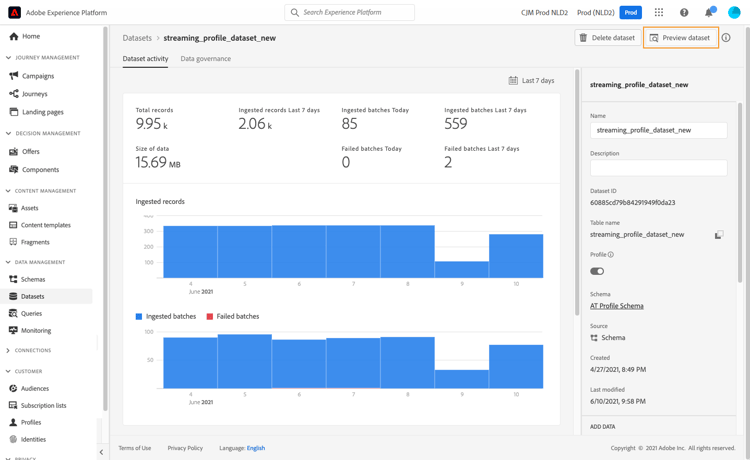
Task: Open Campaigns from the sidebar
Action: click(32, 76)
